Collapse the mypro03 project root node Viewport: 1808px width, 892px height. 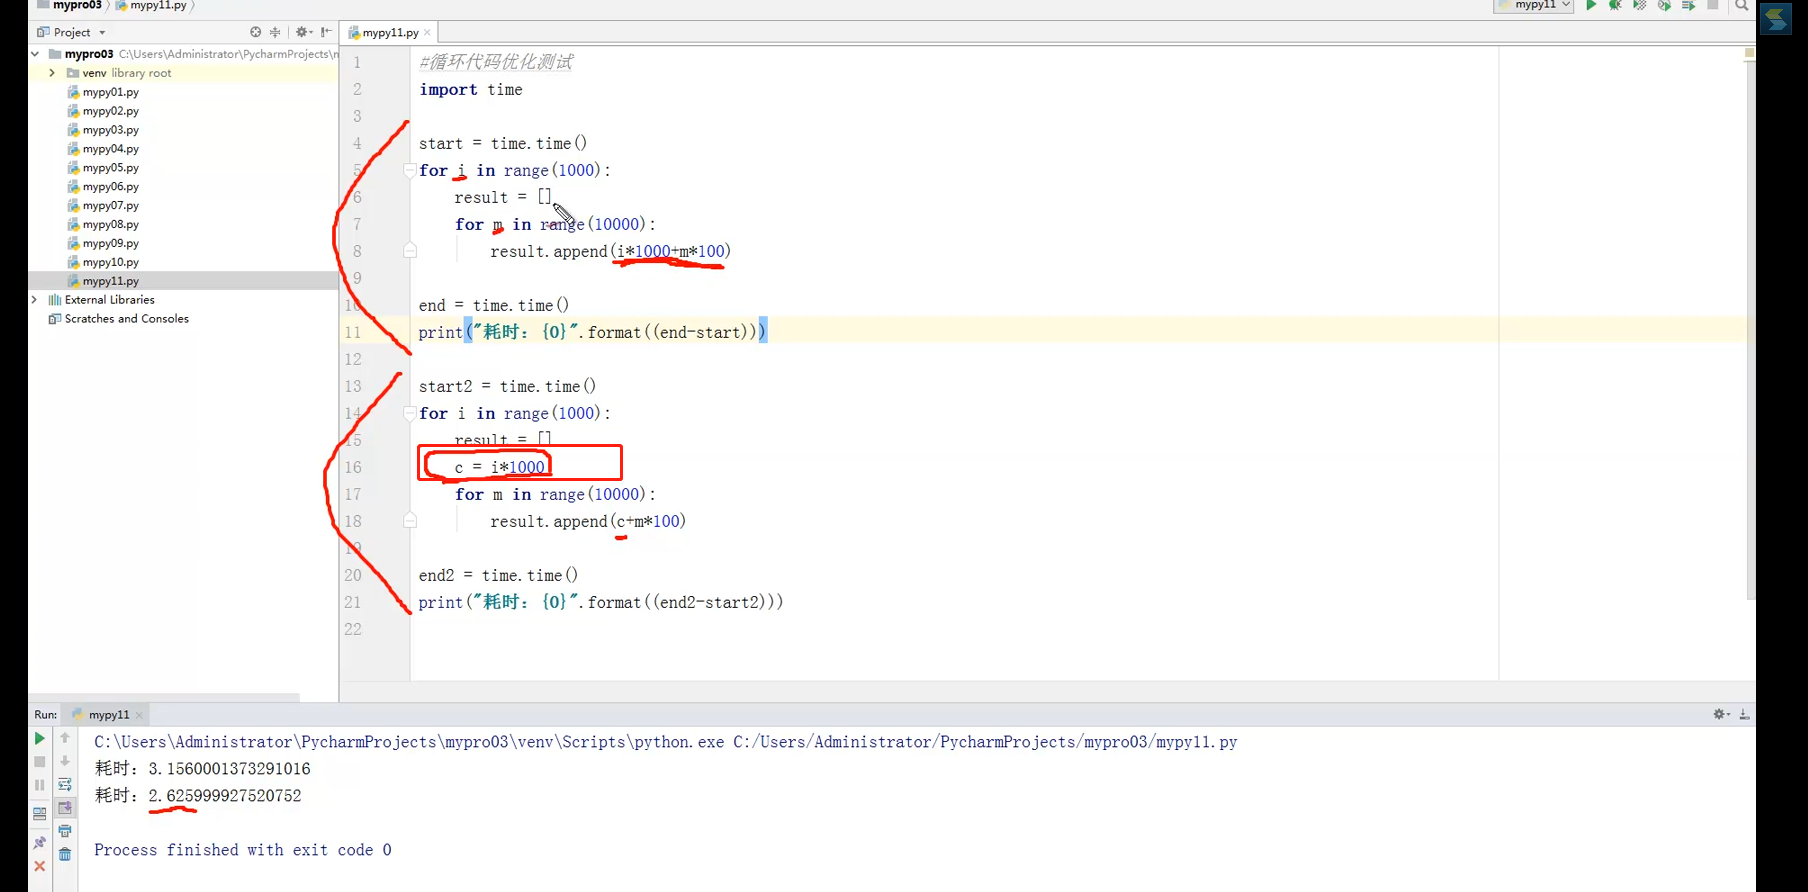pyautogui.click(x=36, y=54)
